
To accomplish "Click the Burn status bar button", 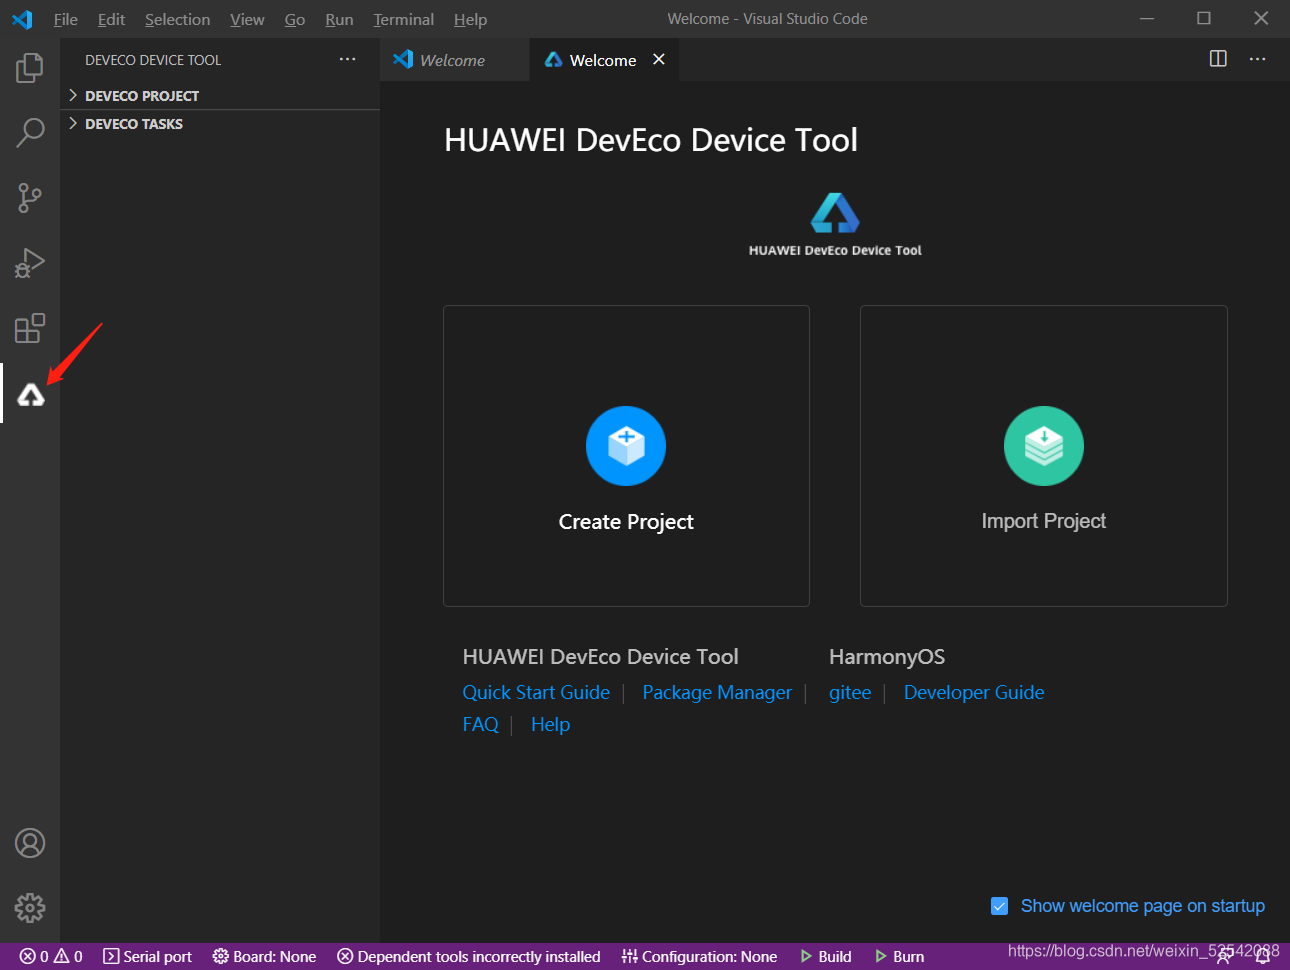I will tap(899, 957).
